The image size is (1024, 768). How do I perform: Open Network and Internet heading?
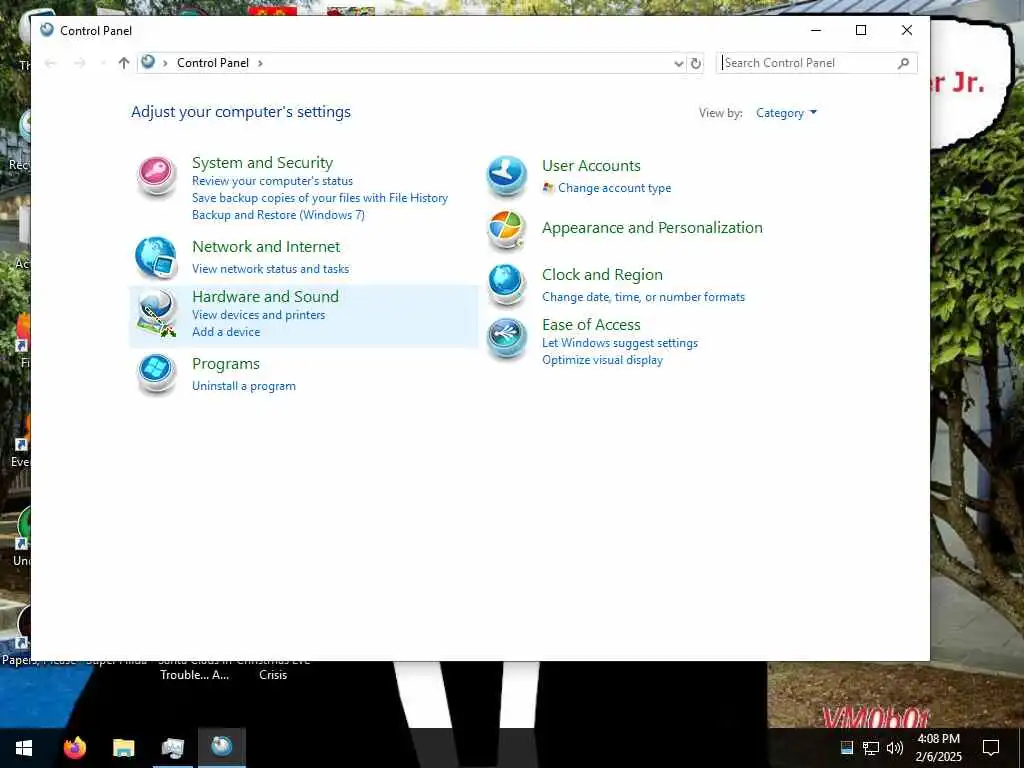(266, 247)
